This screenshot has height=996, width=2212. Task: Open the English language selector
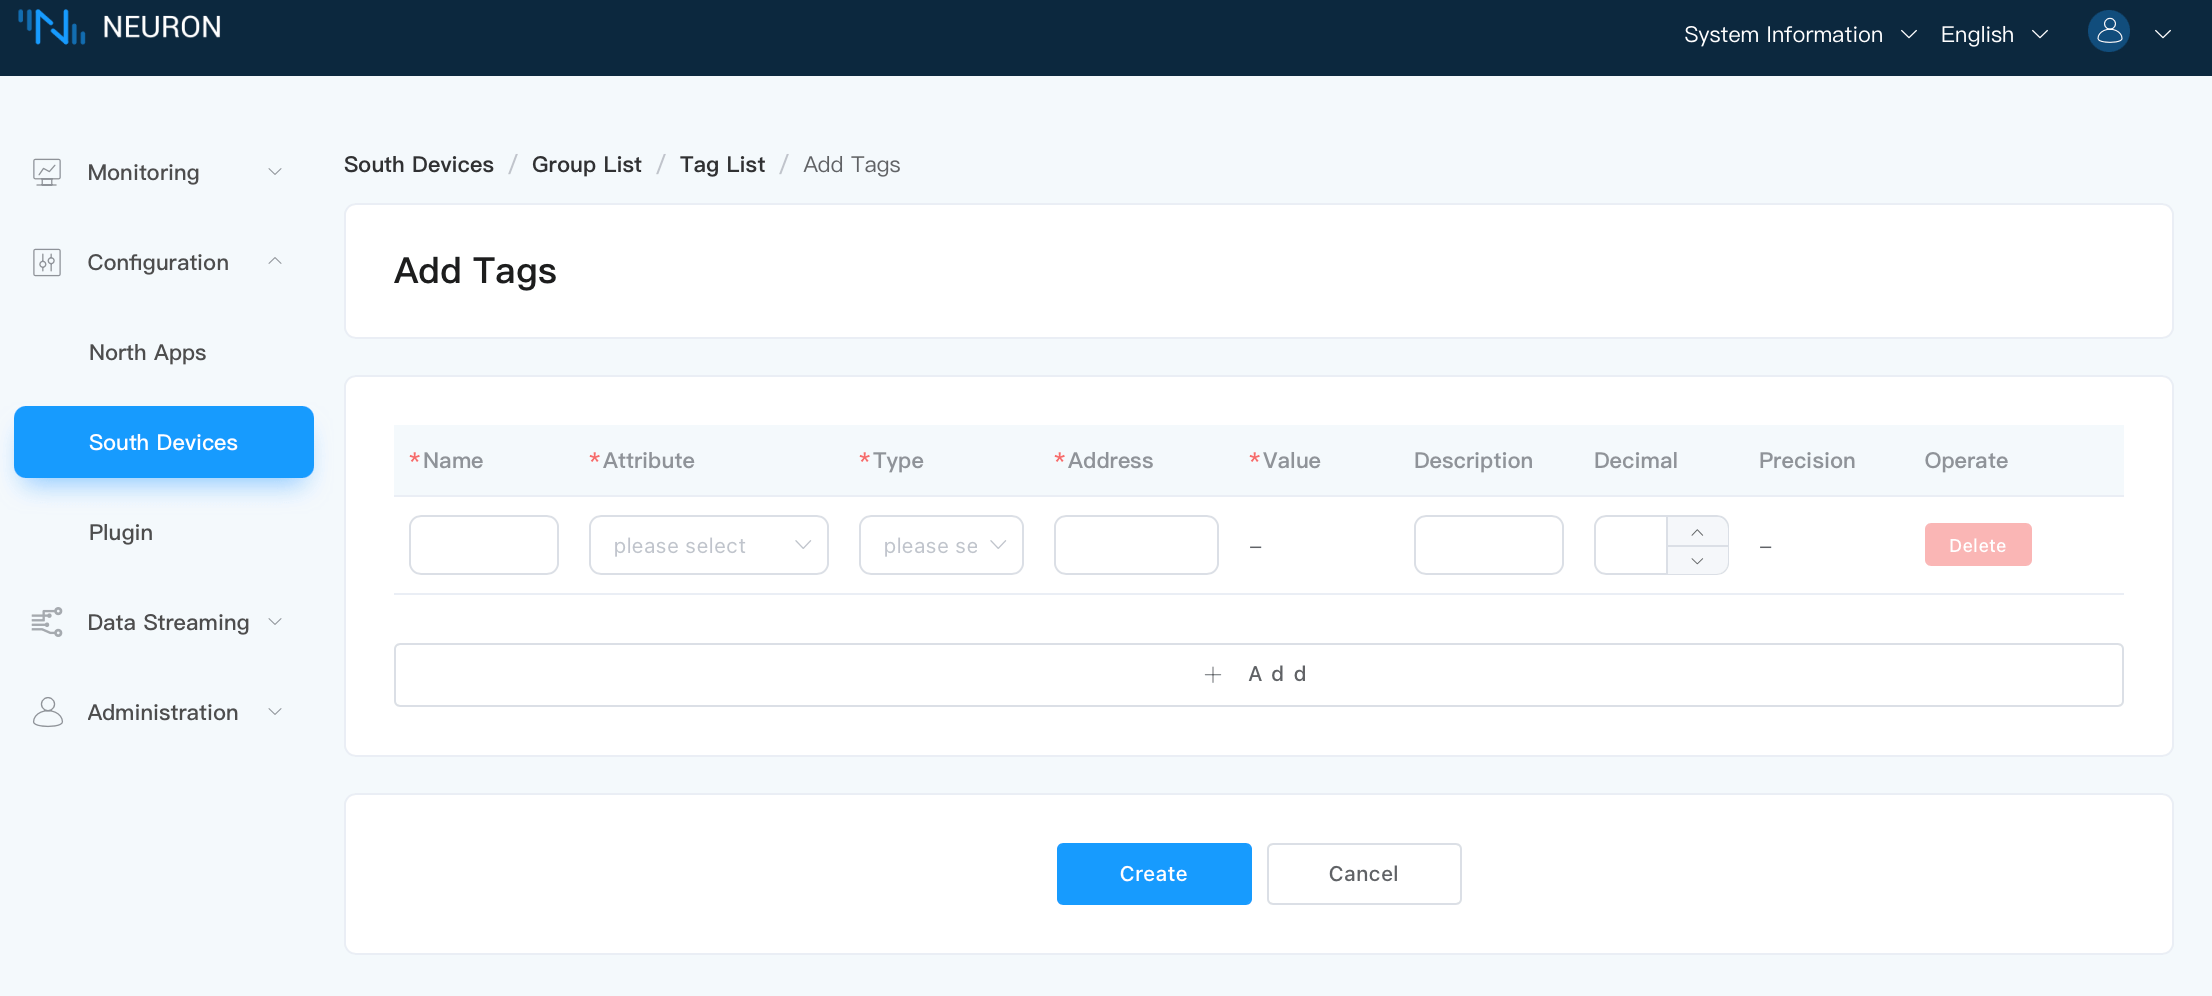1993,35
